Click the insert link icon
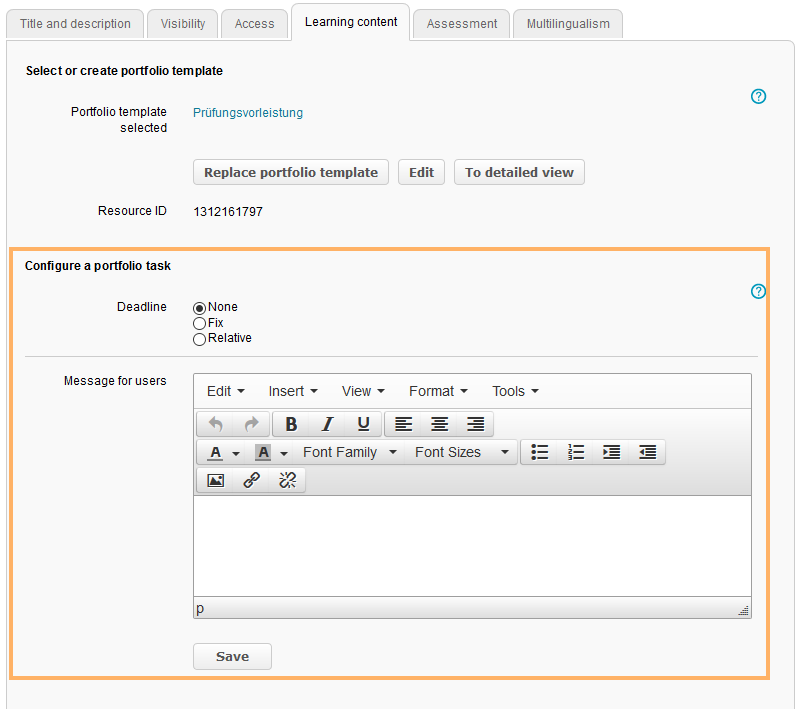803x709 pixels. click(251, 480)
